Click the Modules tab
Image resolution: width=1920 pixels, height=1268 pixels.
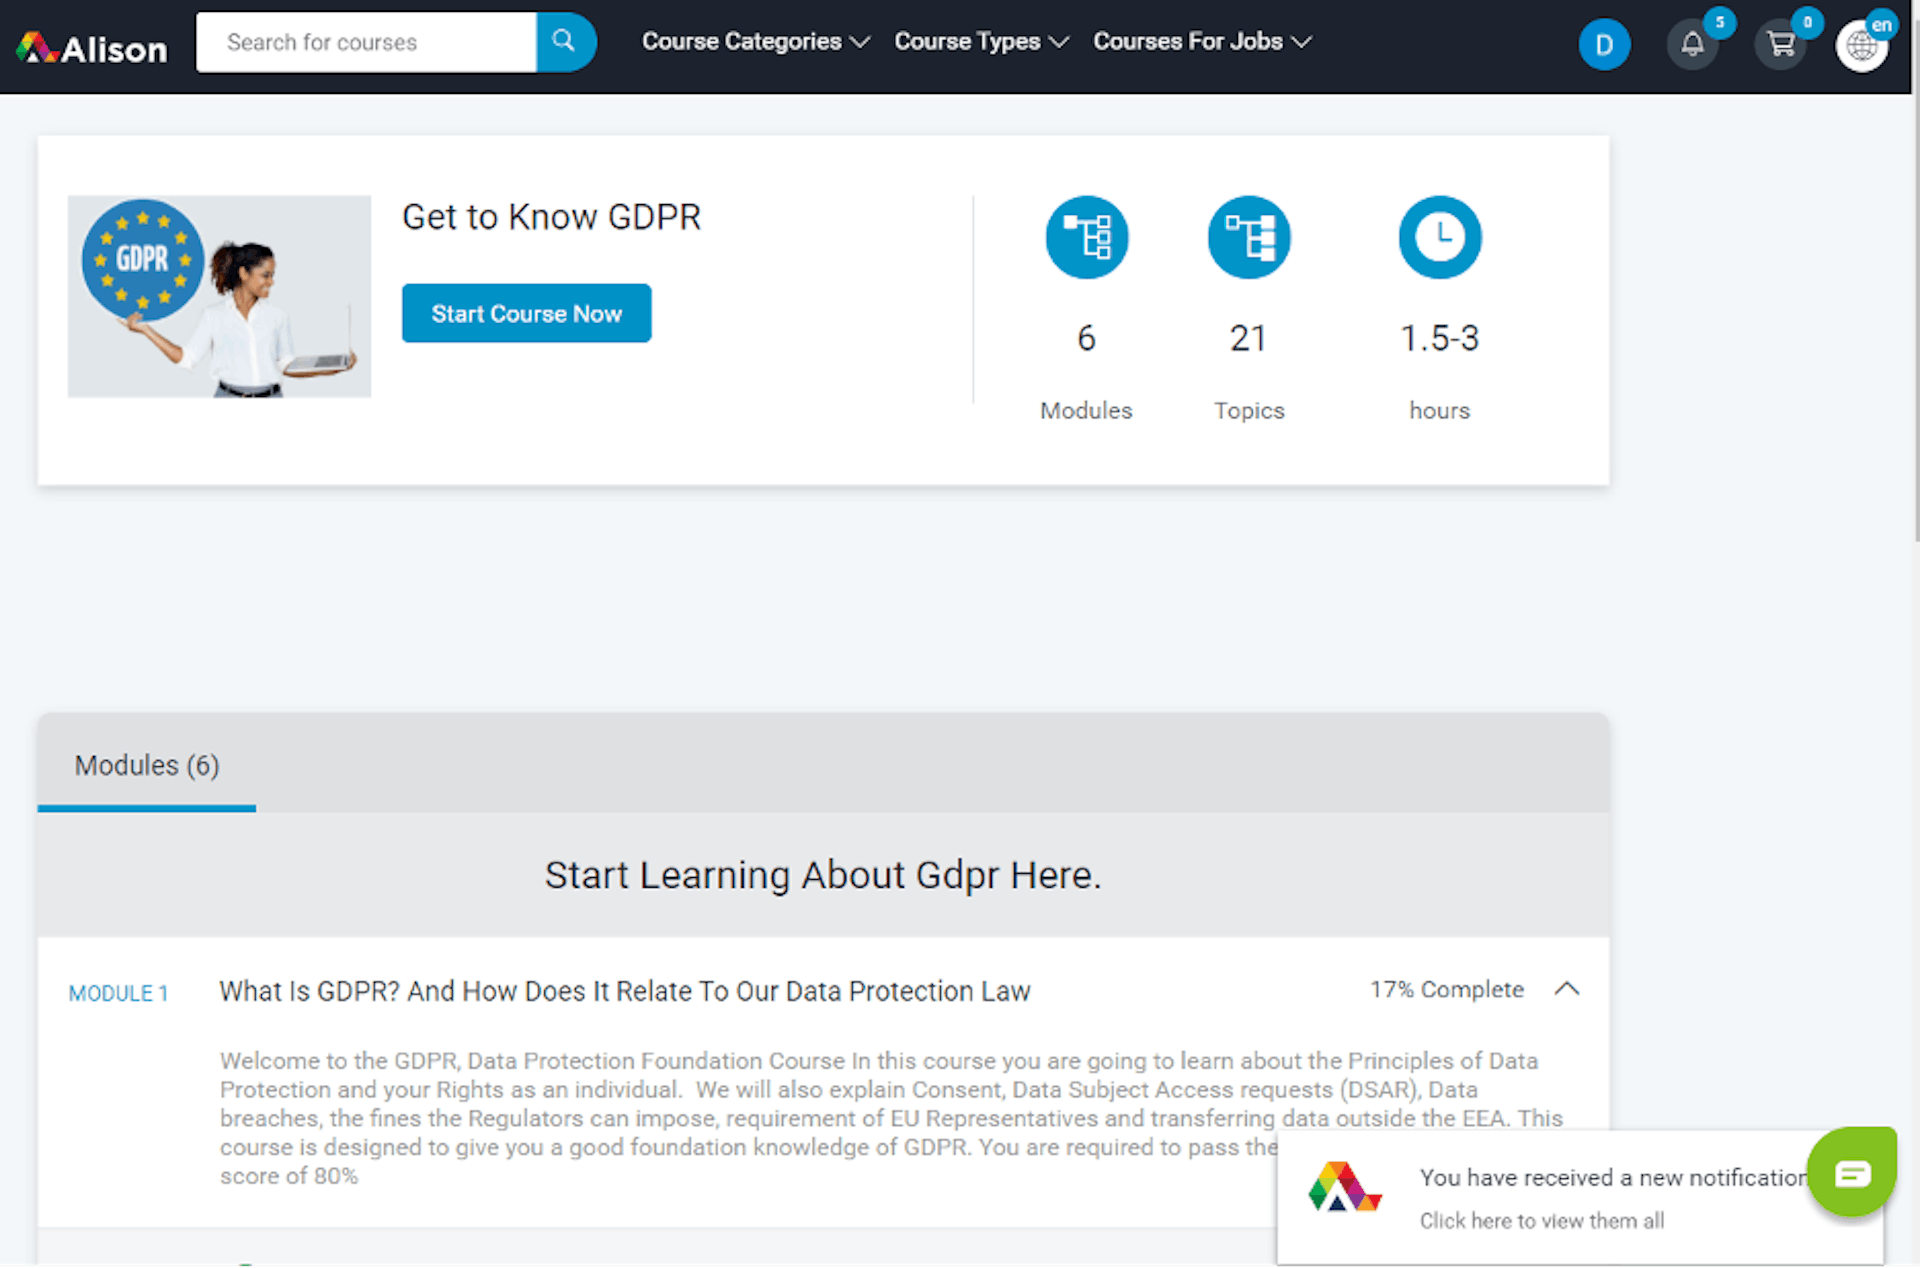[146, 766]
